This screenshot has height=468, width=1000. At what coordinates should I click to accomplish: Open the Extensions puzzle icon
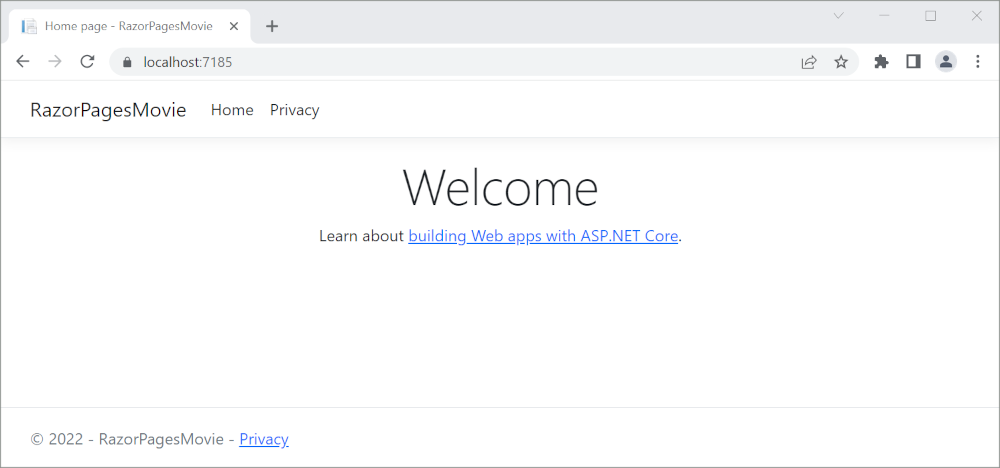[x=881, y=62]
